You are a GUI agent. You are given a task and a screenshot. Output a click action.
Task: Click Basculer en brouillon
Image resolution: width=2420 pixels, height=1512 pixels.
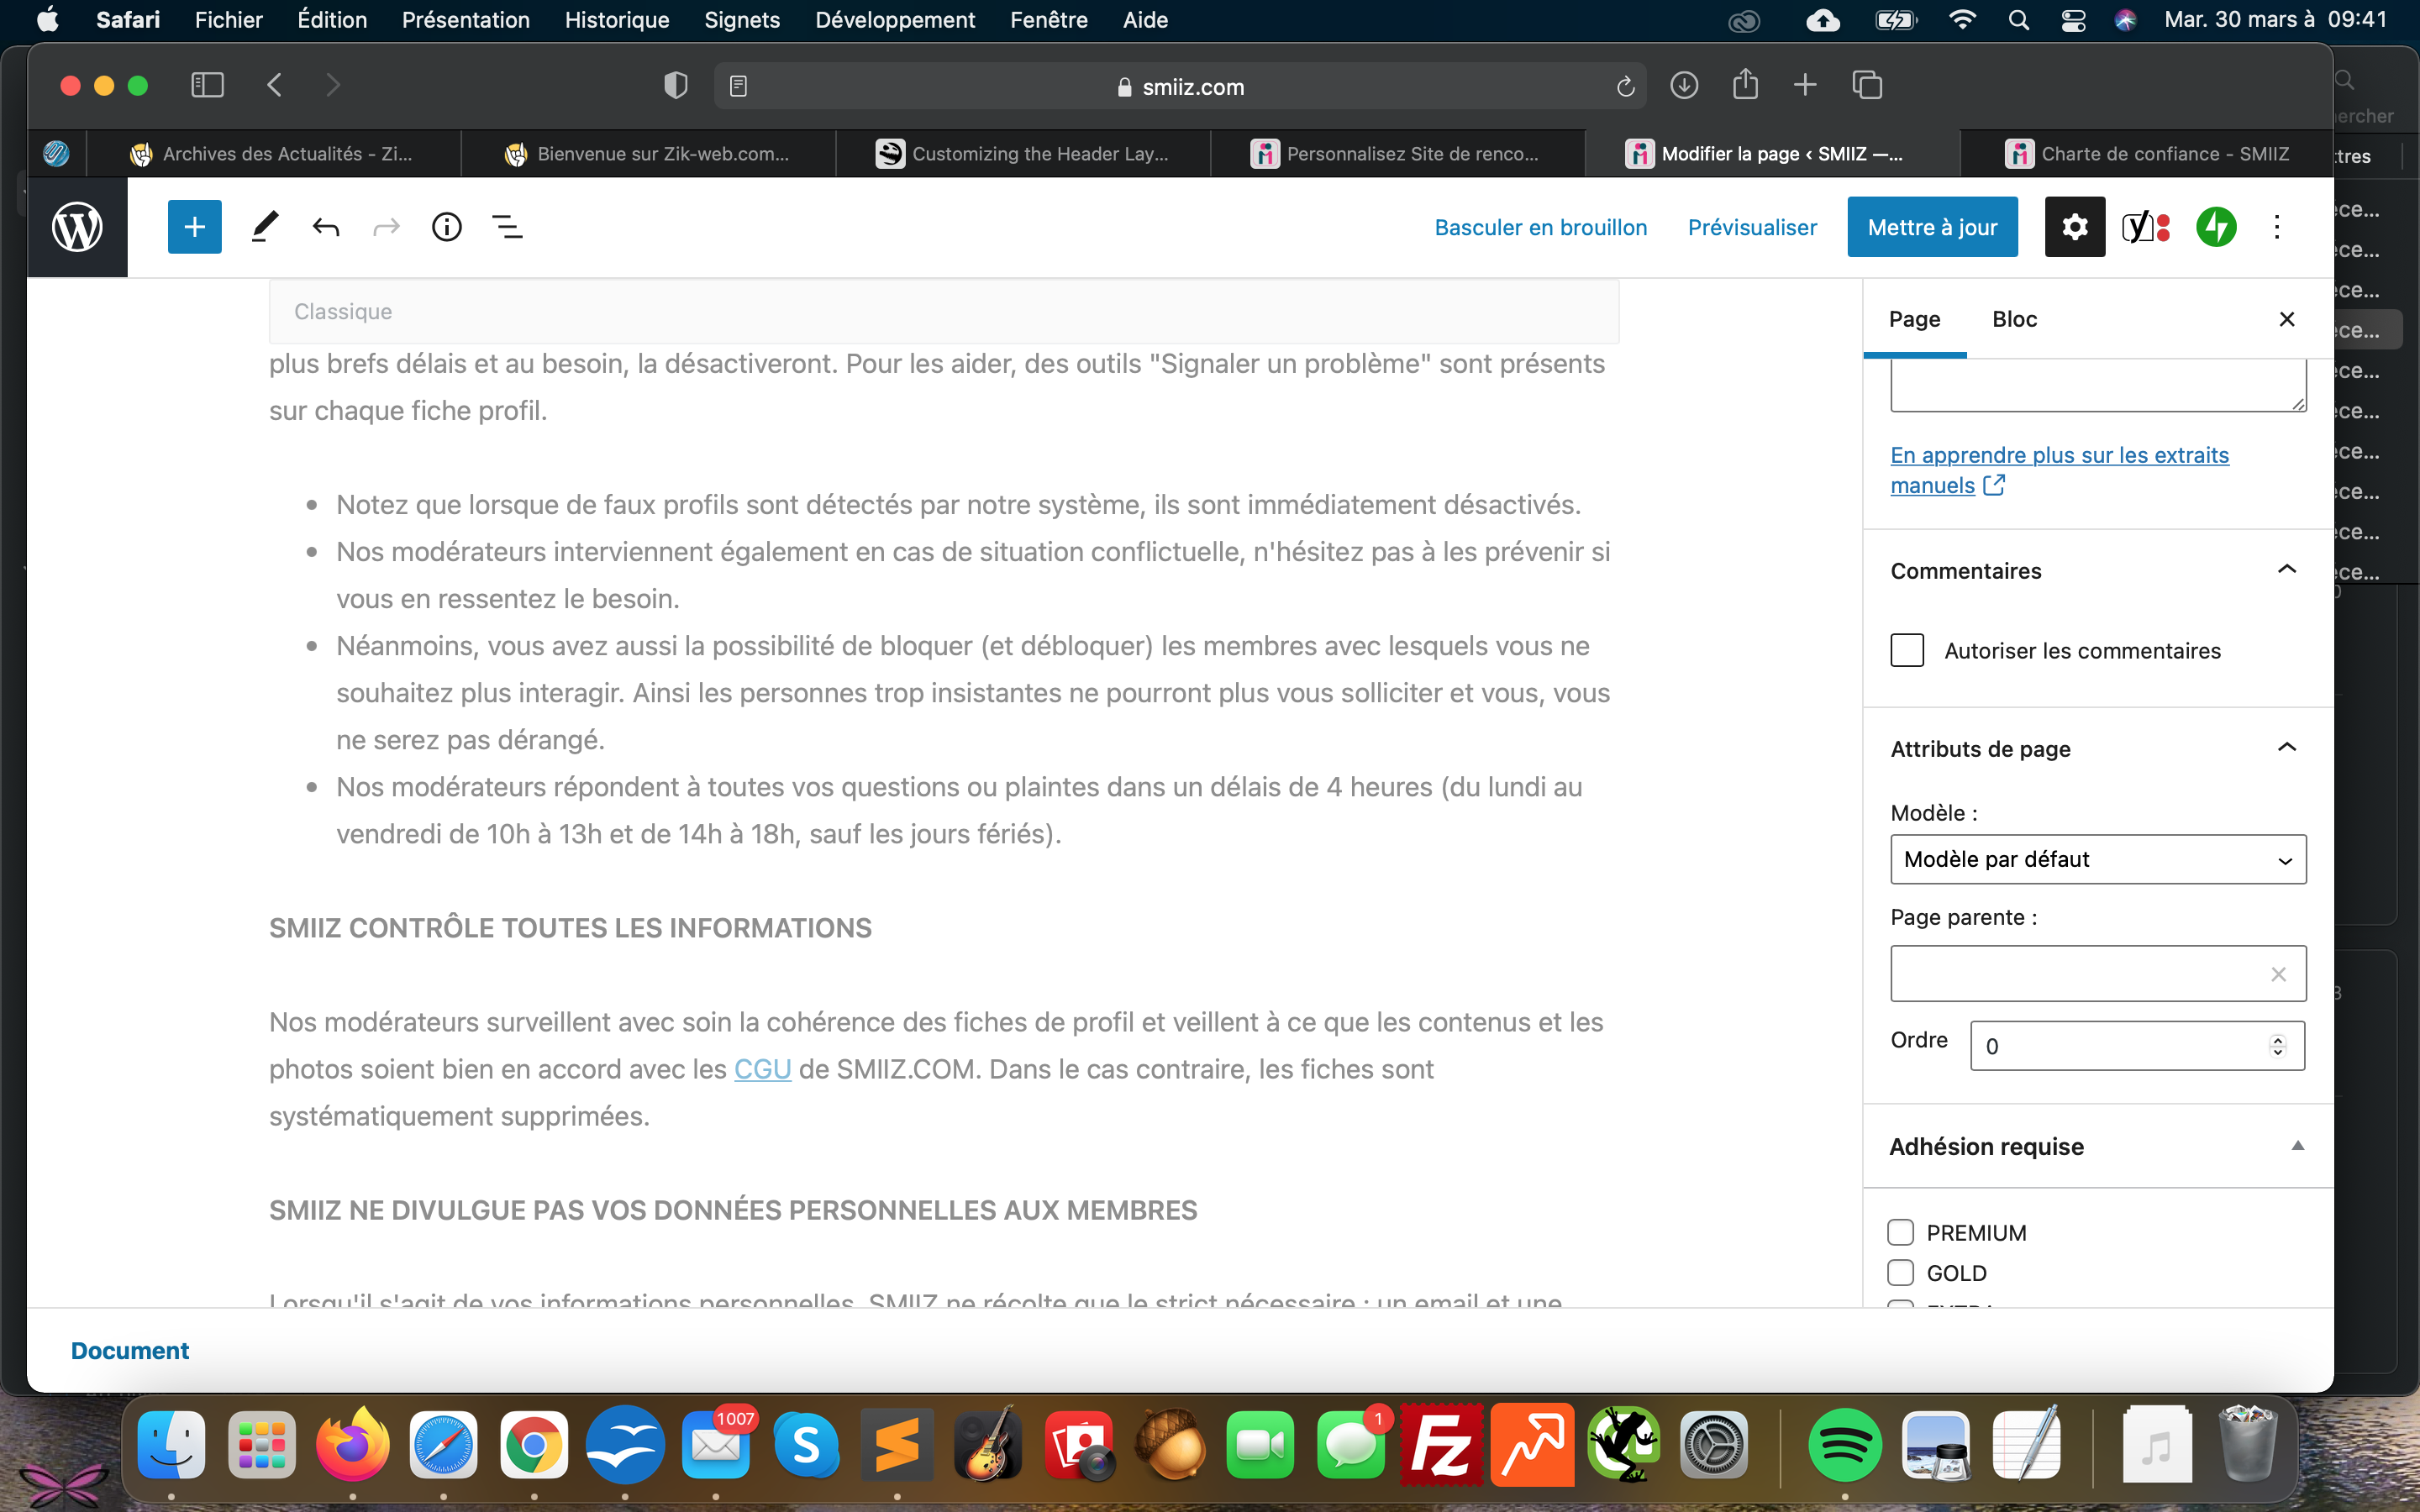coord(1541,227)
